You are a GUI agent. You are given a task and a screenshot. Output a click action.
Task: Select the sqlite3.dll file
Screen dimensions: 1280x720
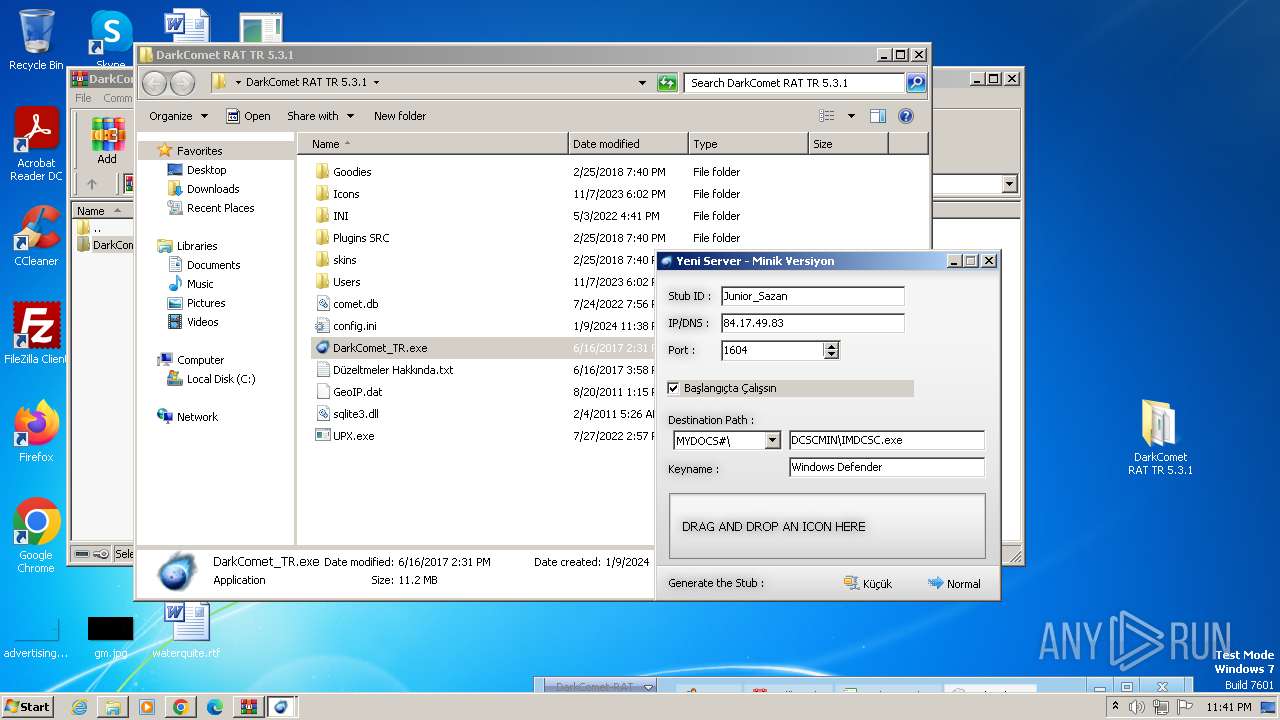355,414
